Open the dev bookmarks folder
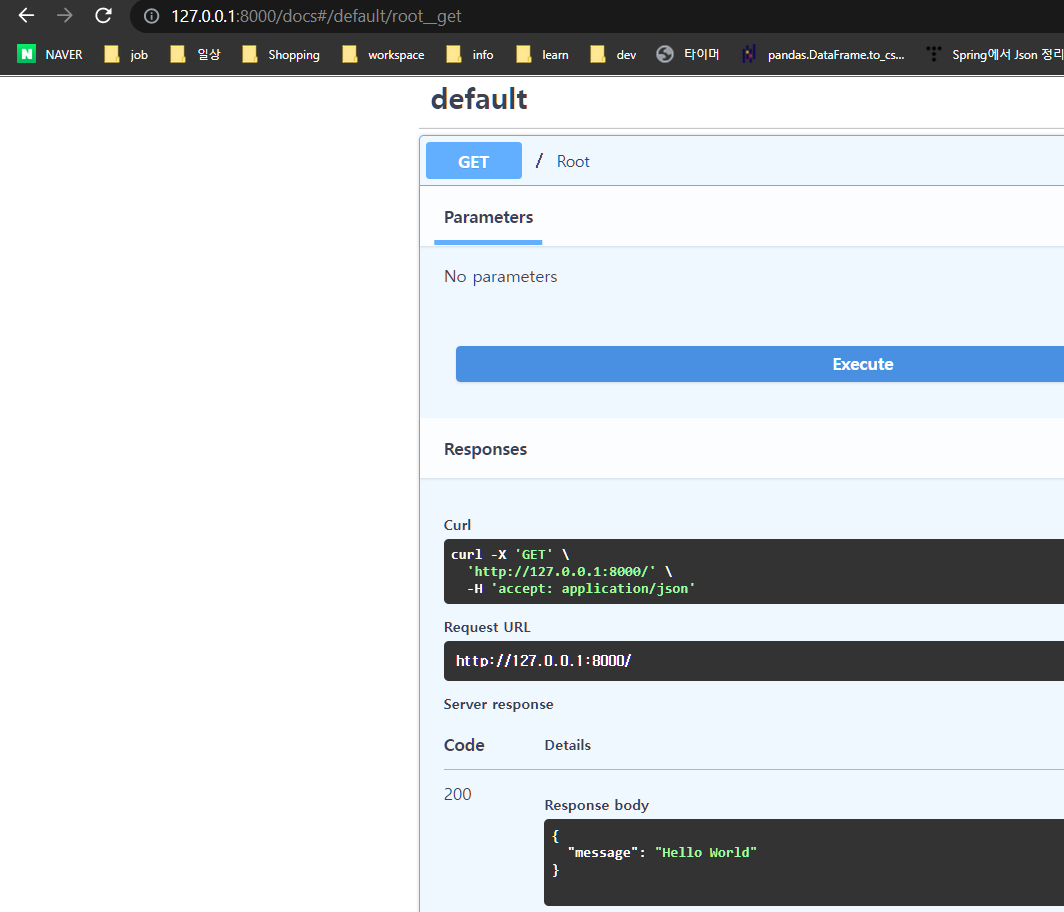 [613, 54]
